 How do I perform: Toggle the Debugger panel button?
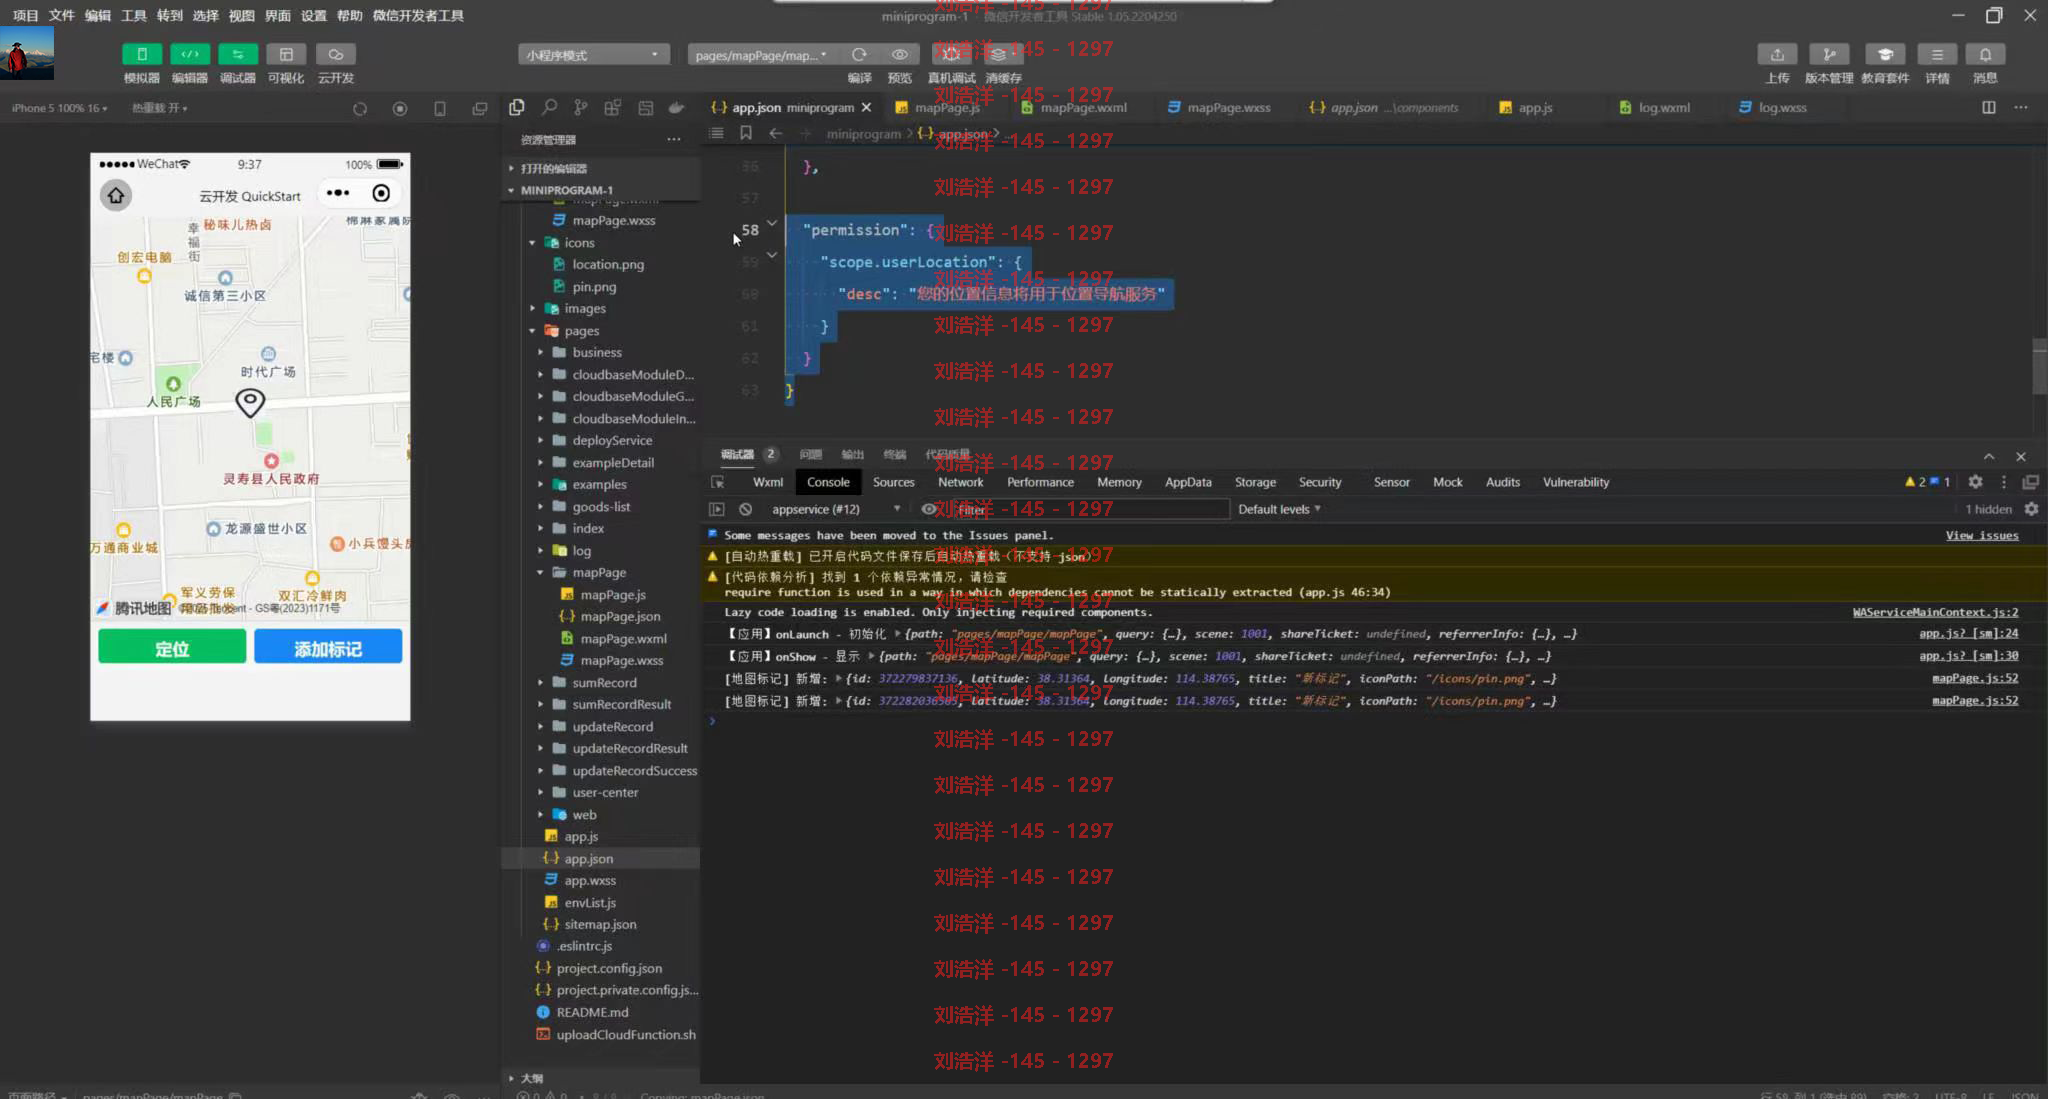point(238,54)
